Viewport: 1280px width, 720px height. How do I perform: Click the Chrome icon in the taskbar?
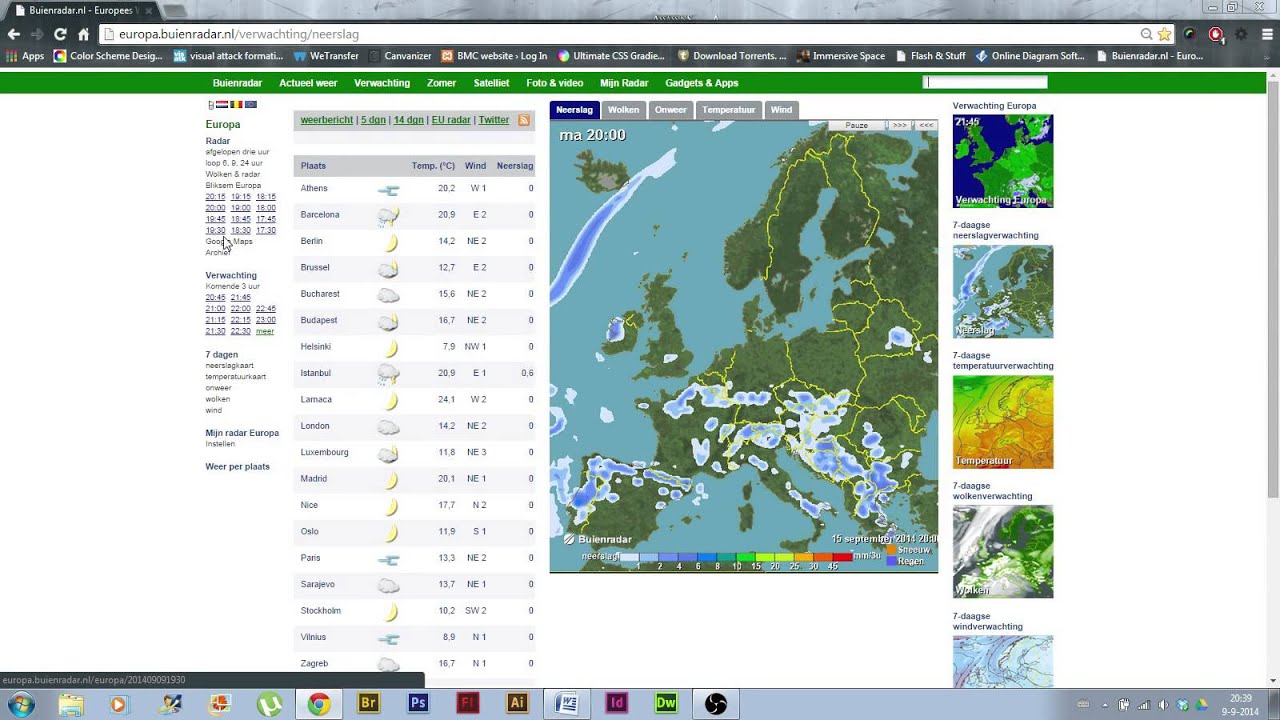click(x=319, y=704)
